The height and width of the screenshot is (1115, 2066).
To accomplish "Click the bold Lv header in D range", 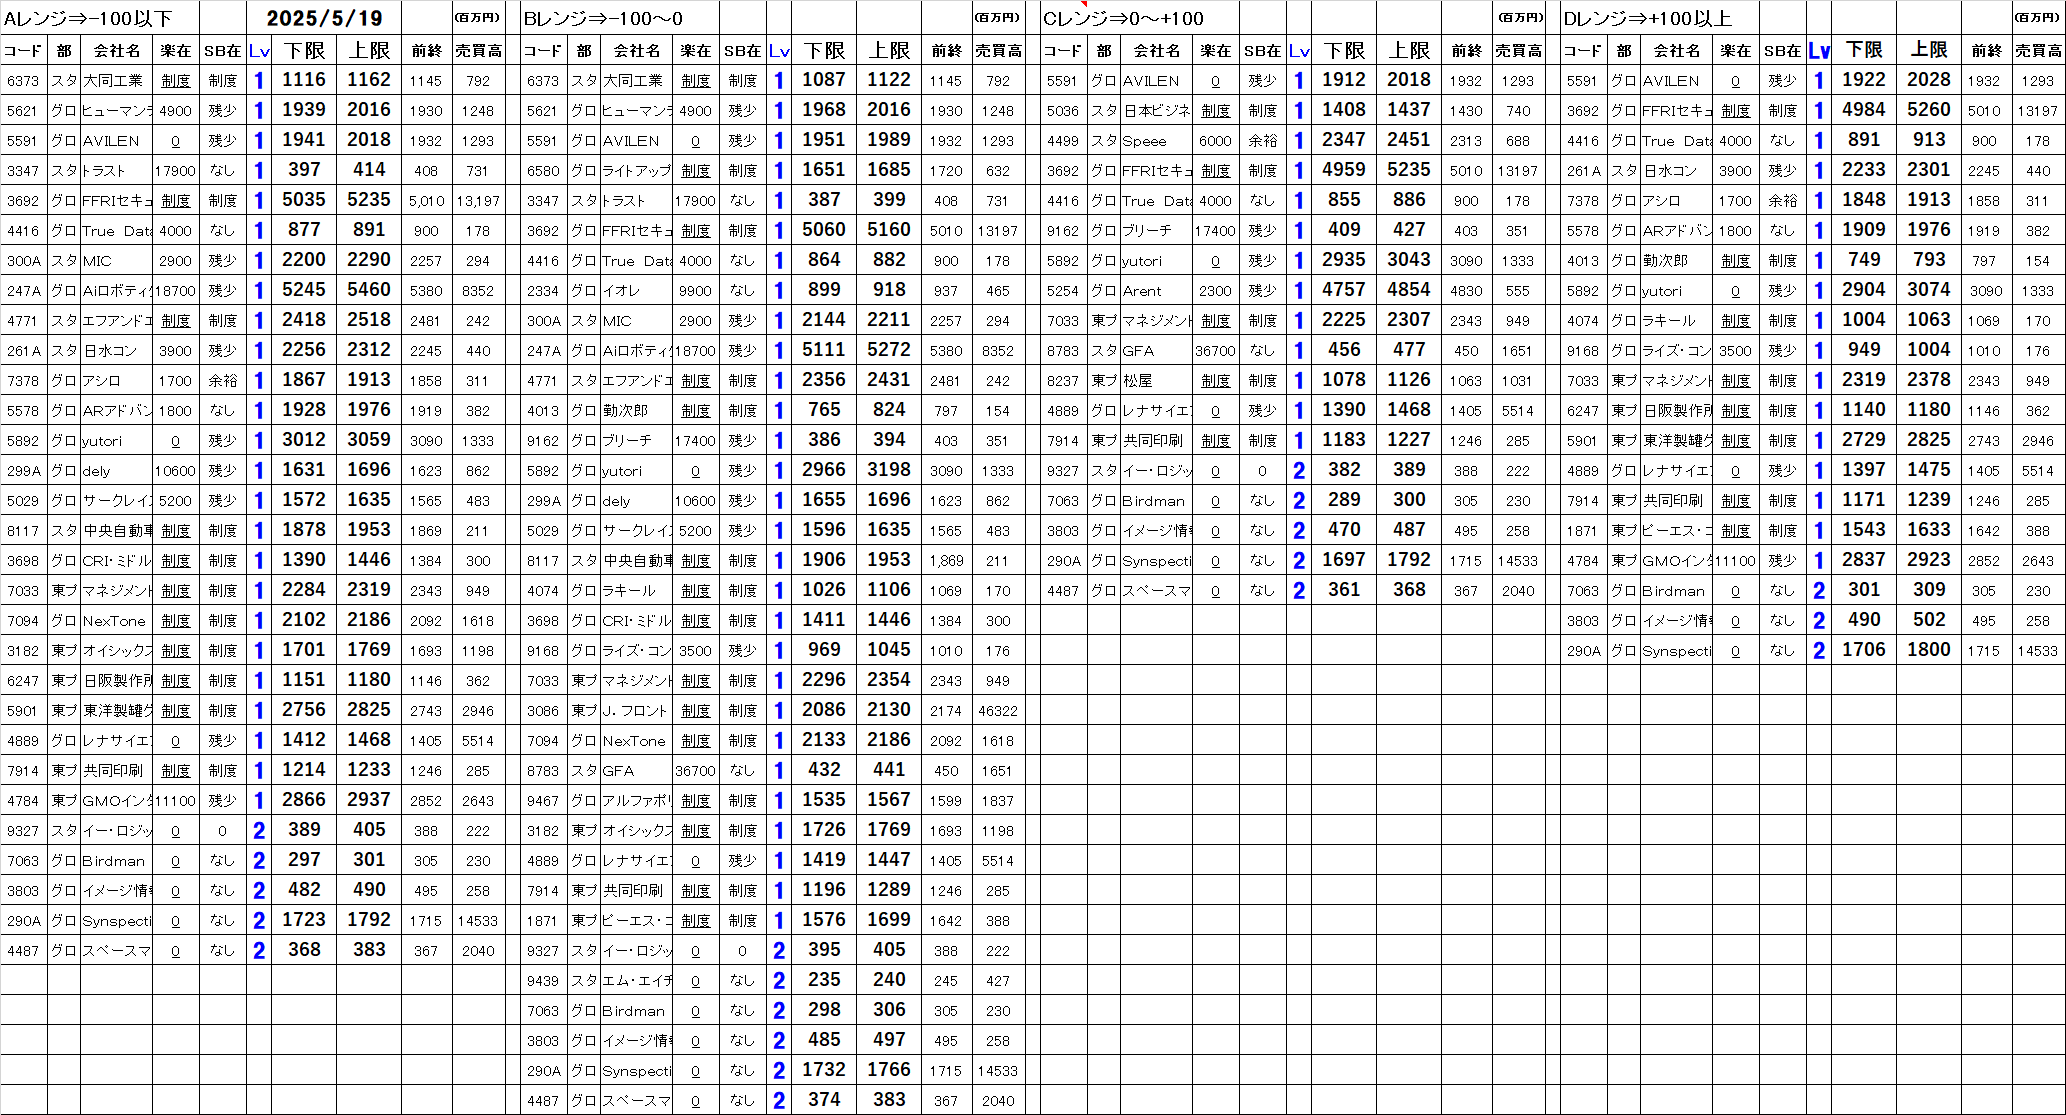I will coord(1819,50).
